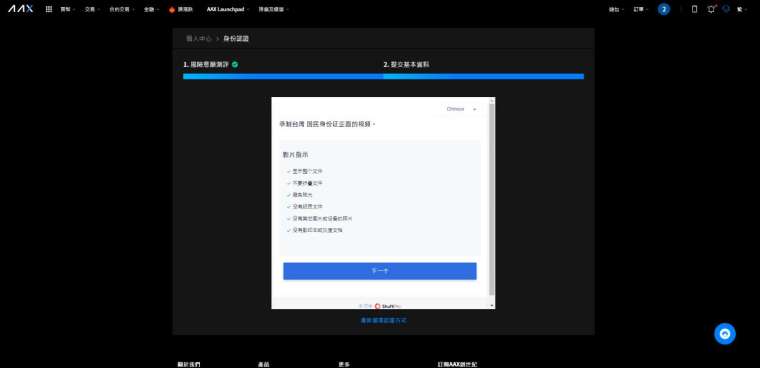The width and height of the screenshot is (760, 368).
Task: Click the AAX logo
Action: tap(20, 9)
